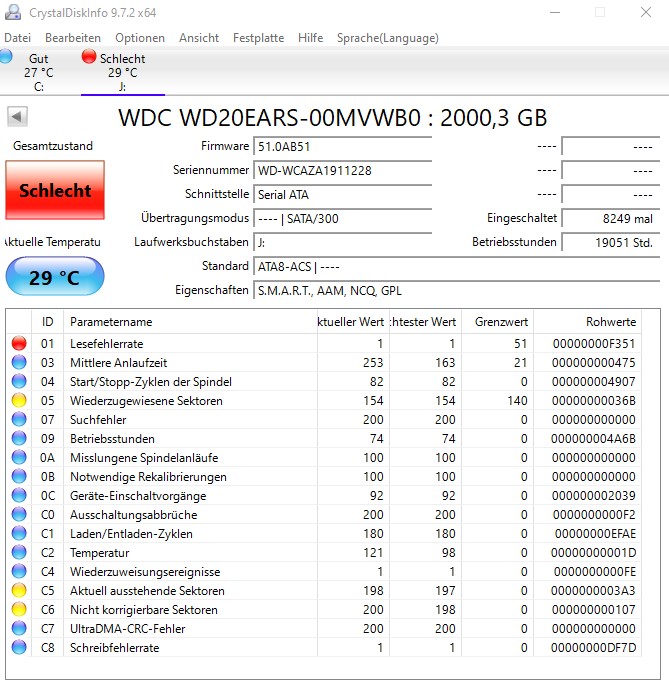This screenshot has width=669, height=688.
Task: Click the 29 °C temperature button
Action: 55,276
